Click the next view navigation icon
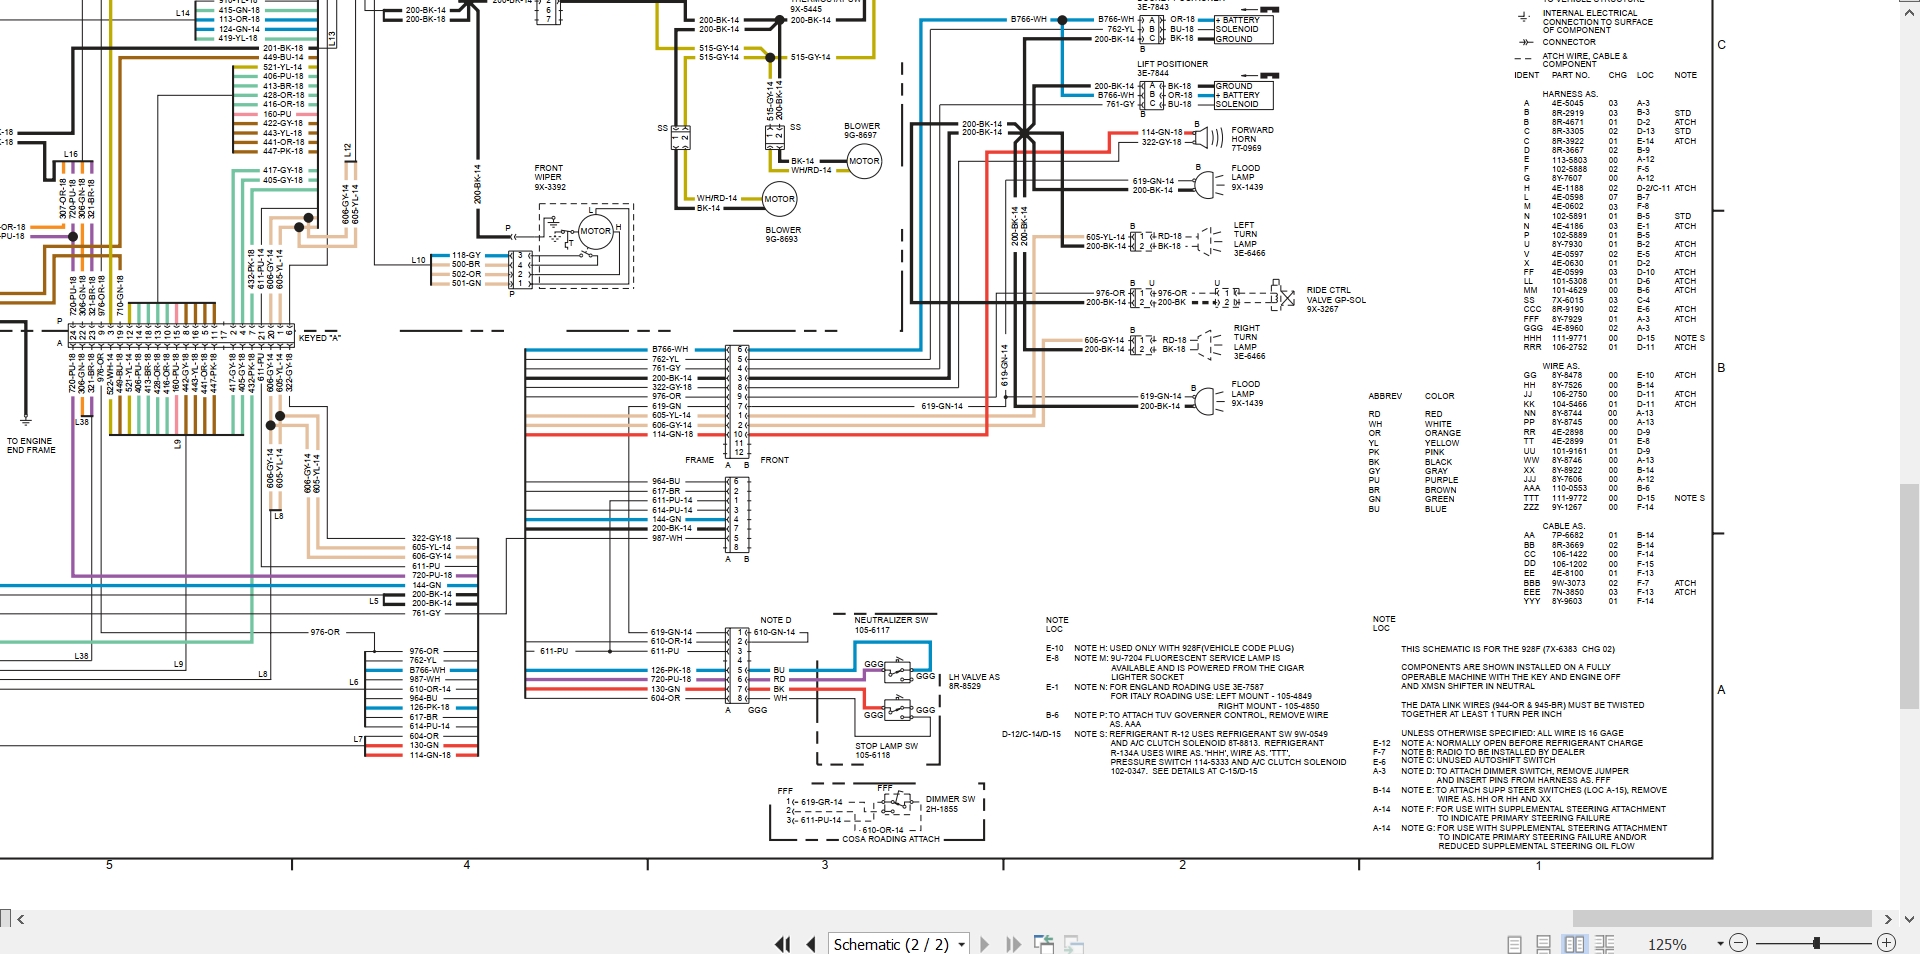 (x=1074, y=944)
